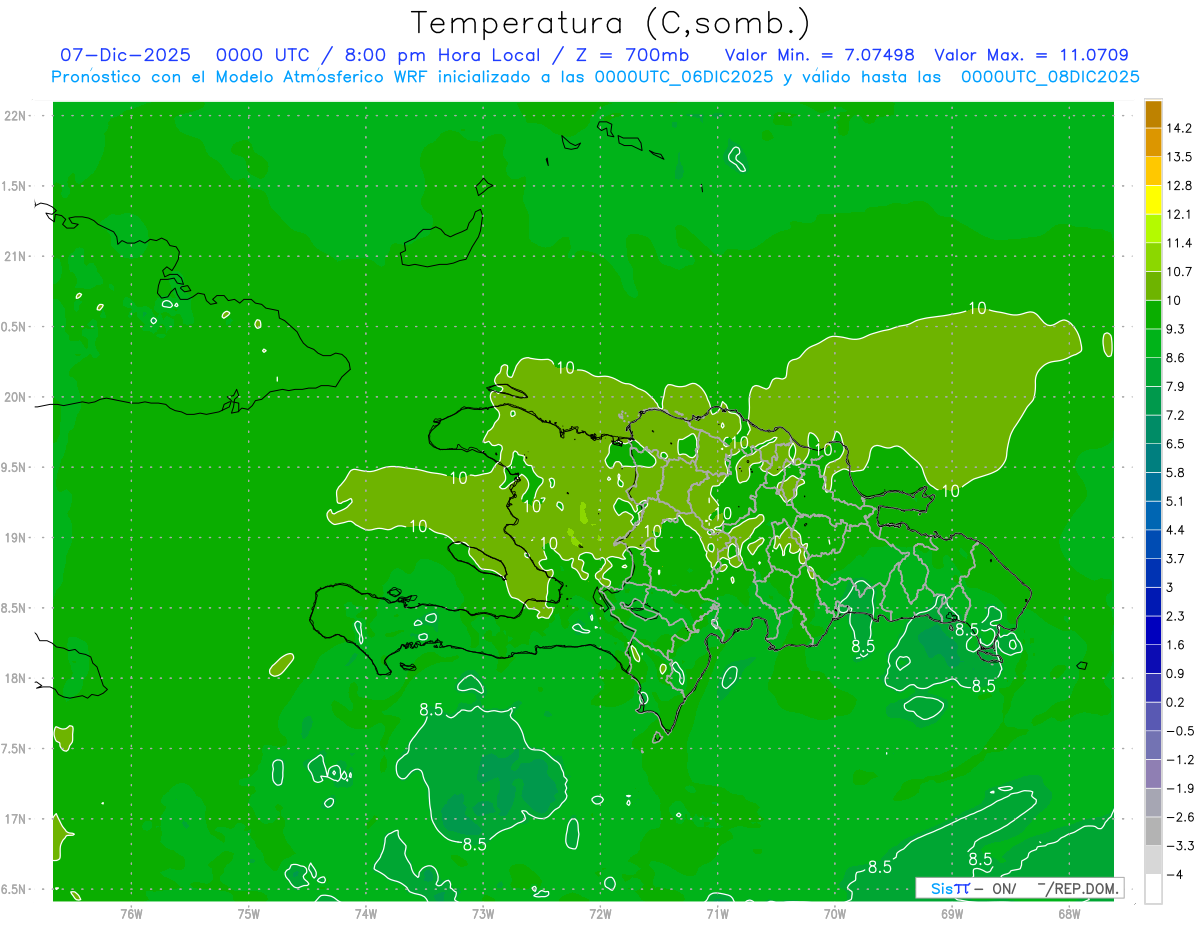This screenshot has height=927, width=1200.
Task: Click the -4 colorbar label
Action: [x=1174, y=874]
